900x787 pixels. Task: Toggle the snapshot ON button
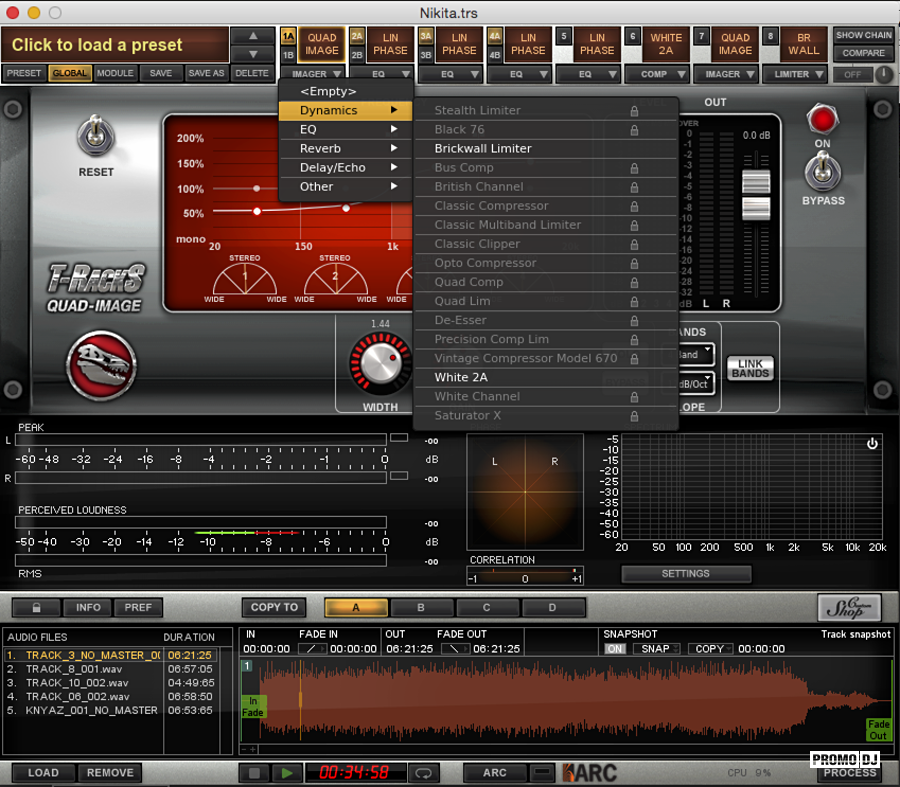615,649
